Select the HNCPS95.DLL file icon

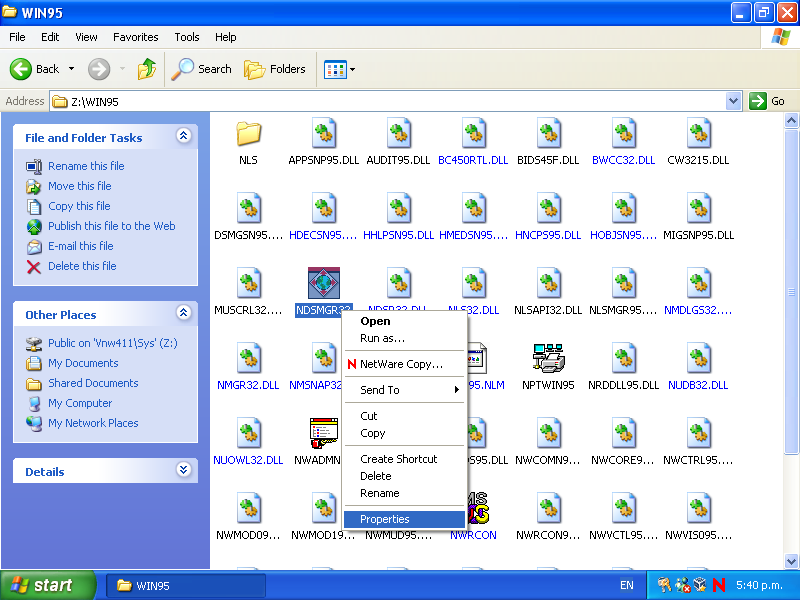548,209
